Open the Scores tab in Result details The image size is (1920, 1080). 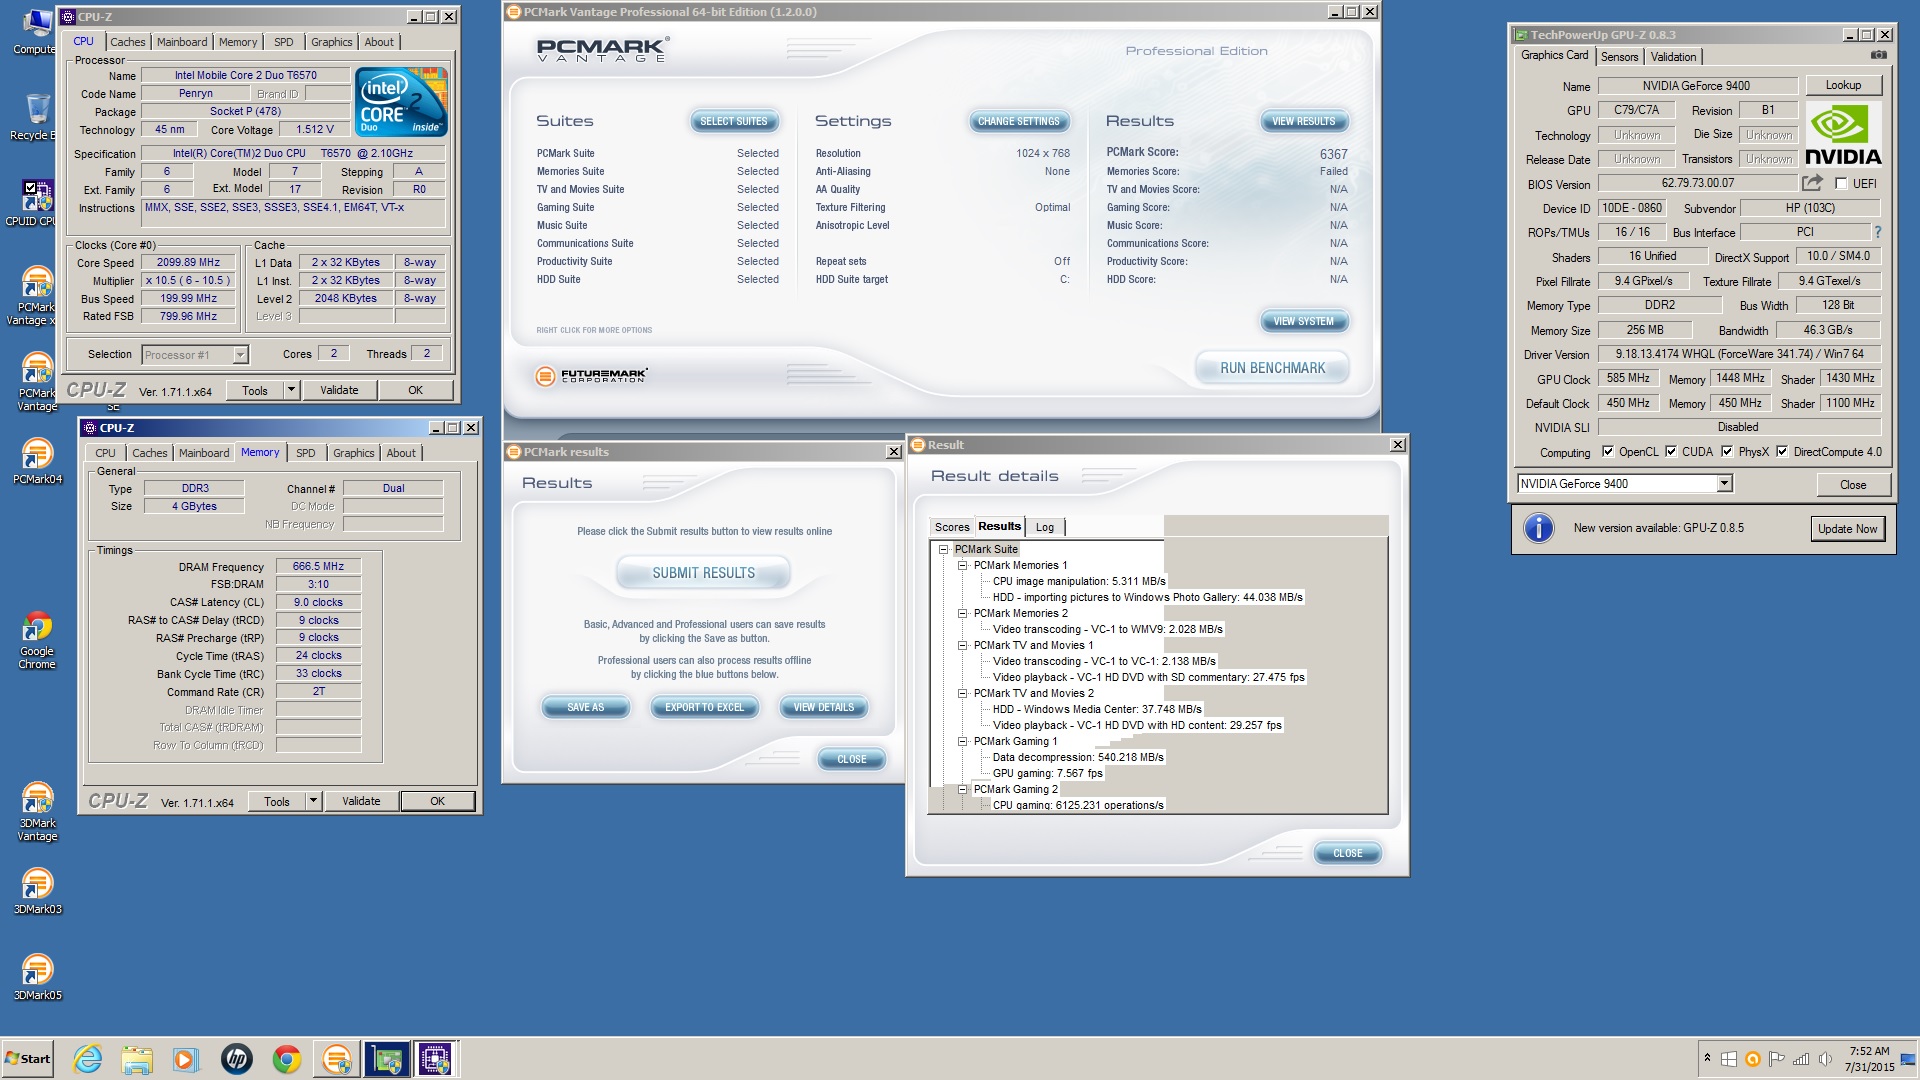pos(952,527)
